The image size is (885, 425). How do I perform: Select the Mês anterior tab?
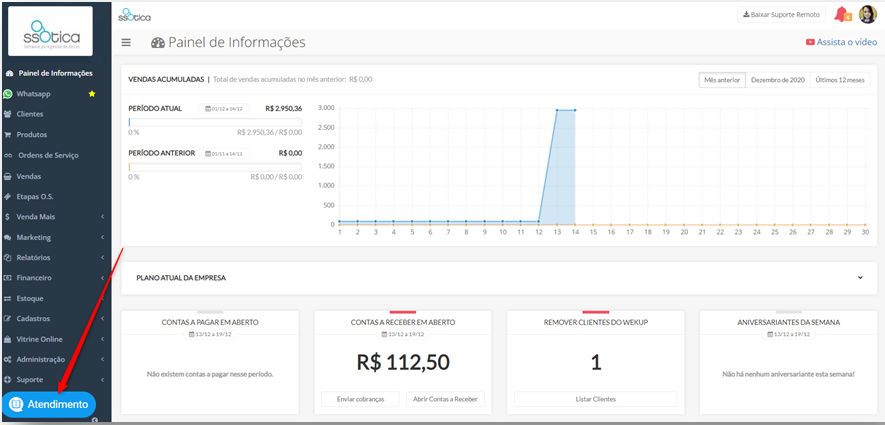pos(722,80)
